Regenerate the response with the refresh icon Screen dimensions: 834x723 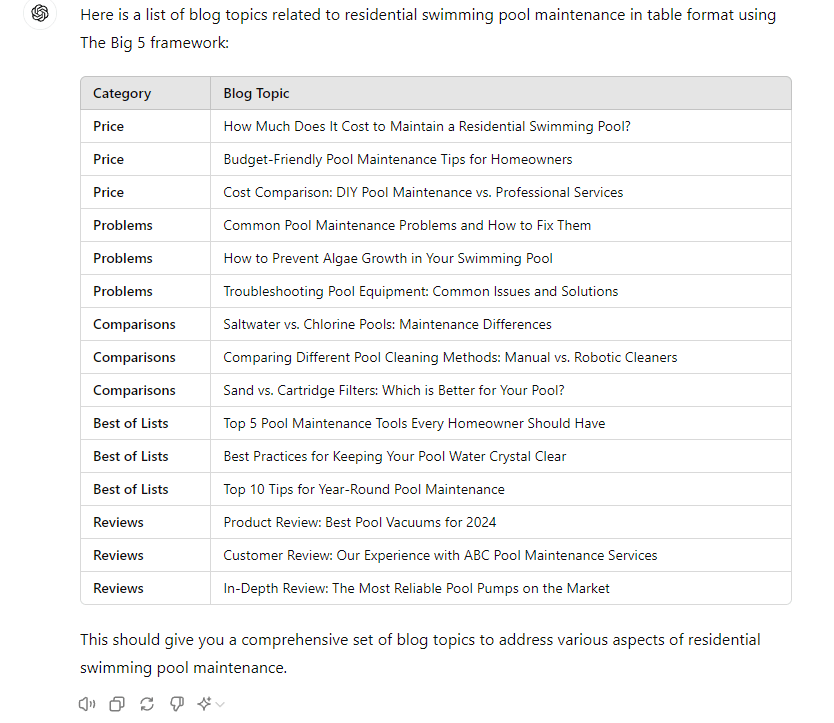147,704
